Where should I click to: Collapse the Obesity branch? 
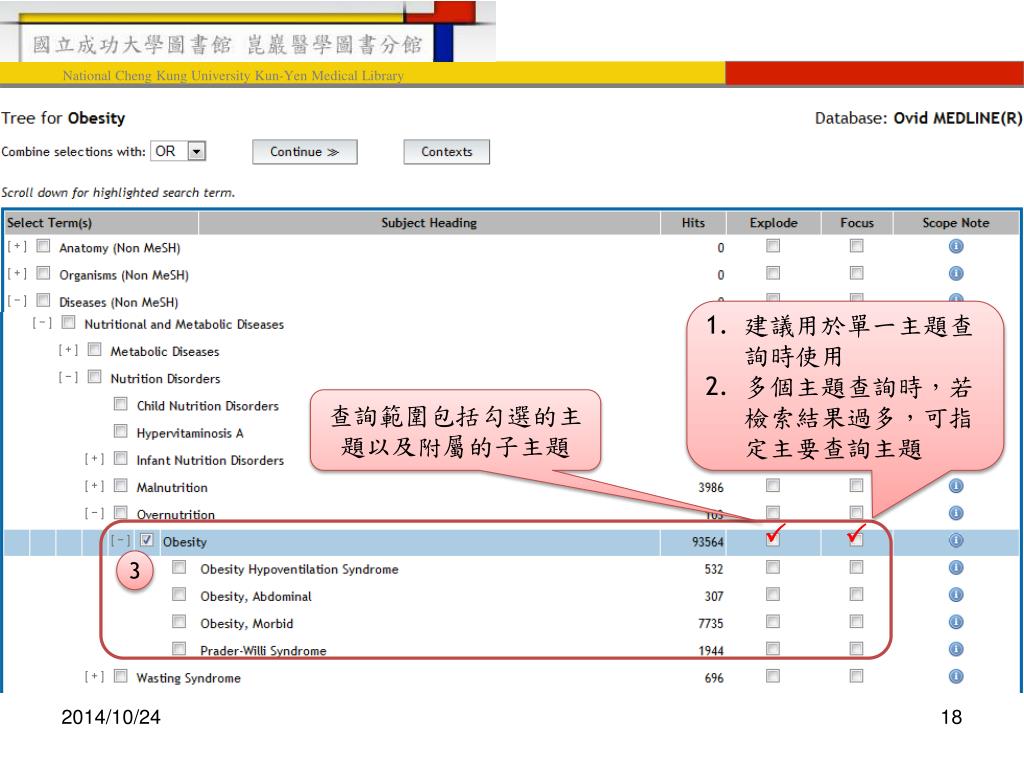121,541
